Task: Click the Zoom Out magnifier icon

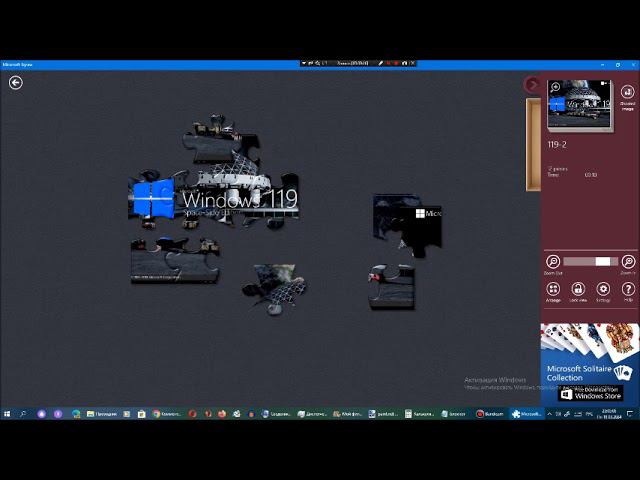Action: [553, 261]
